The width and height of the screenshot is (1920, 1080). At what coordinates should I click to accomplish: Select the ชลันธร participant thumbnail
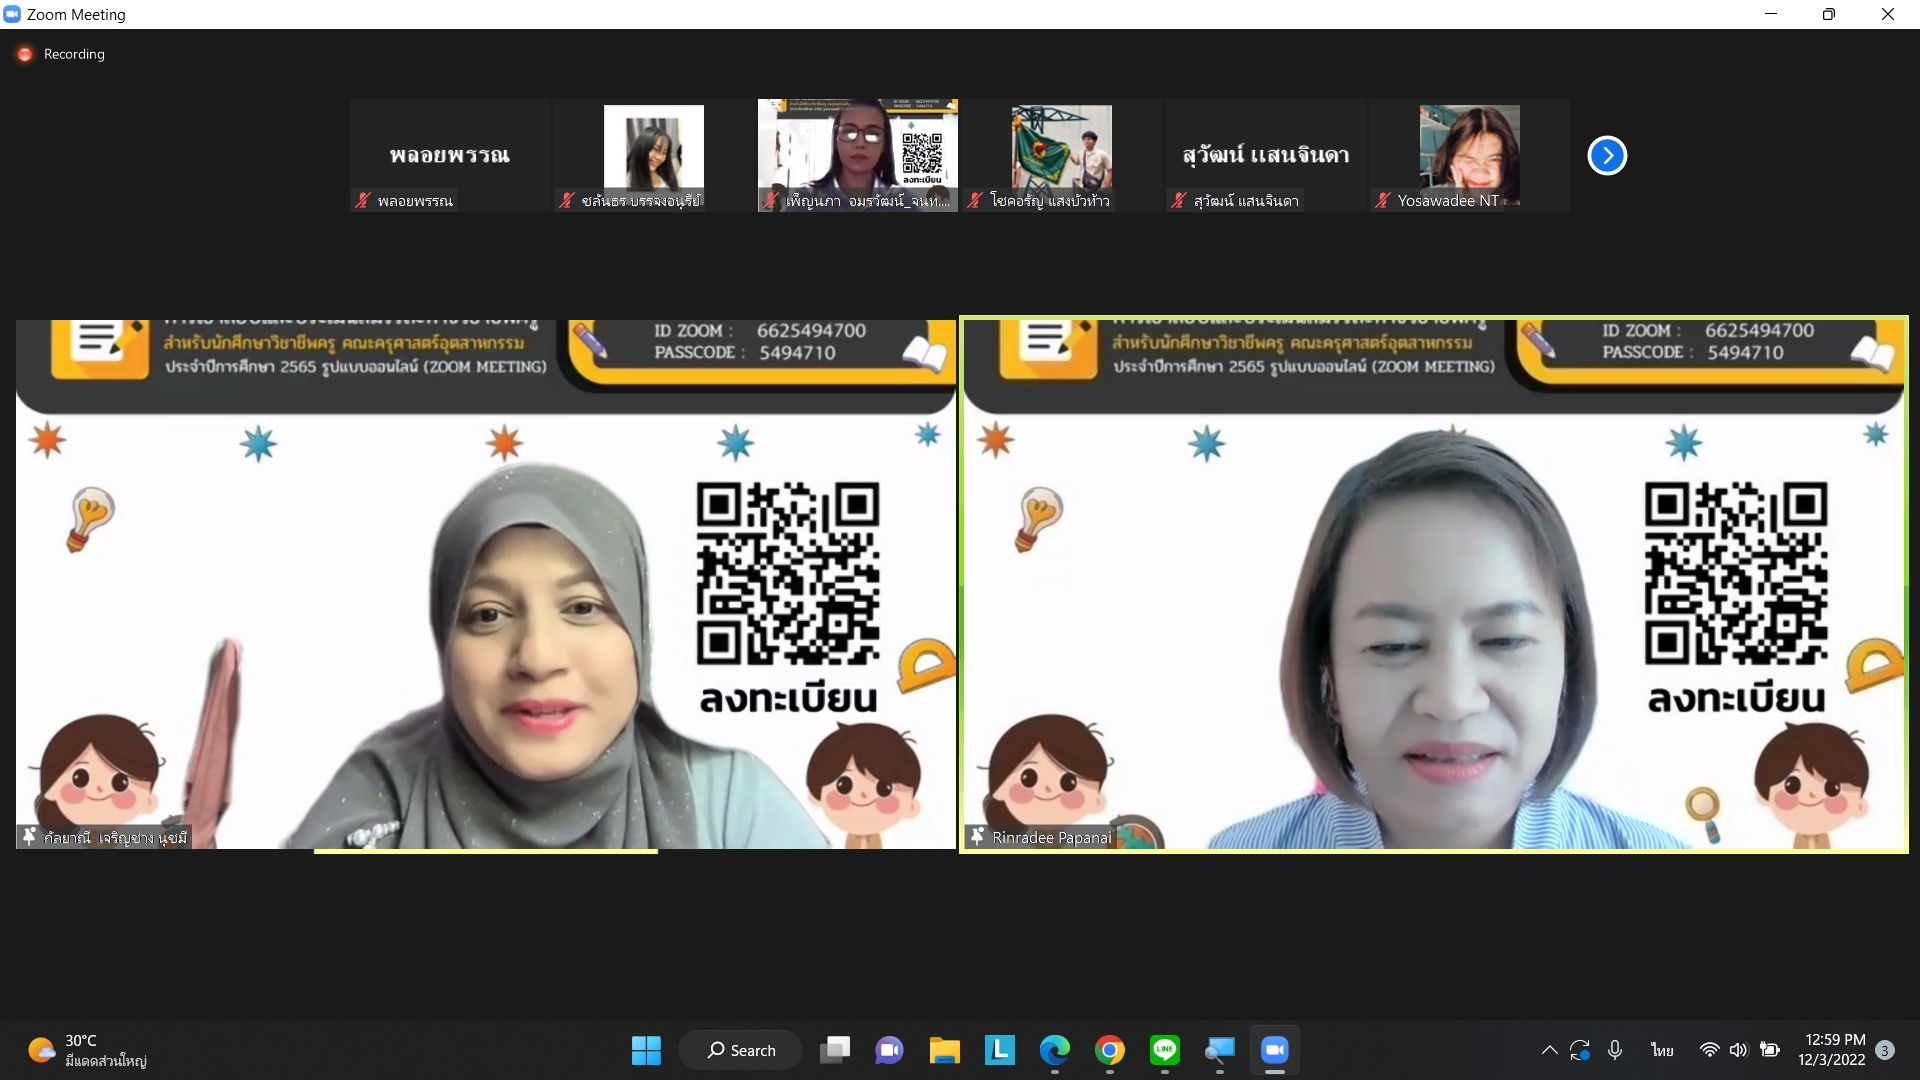click(654, 155)
